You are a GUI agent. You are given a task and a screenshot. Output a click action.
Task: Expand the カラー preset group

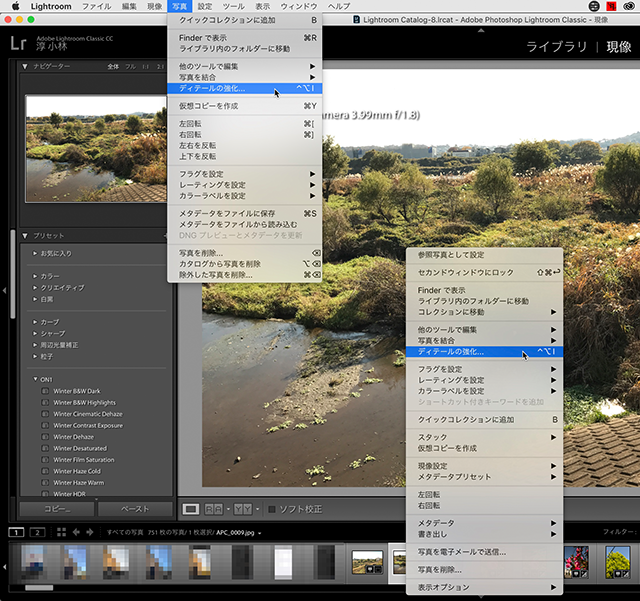(35, 276)
